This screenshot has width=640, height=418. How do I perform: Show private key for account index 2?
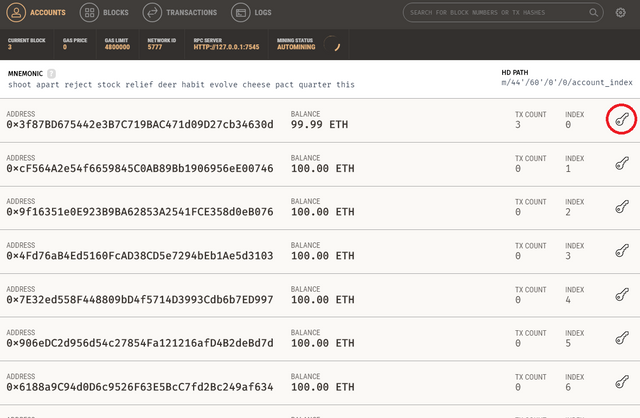tap(622, 207)
